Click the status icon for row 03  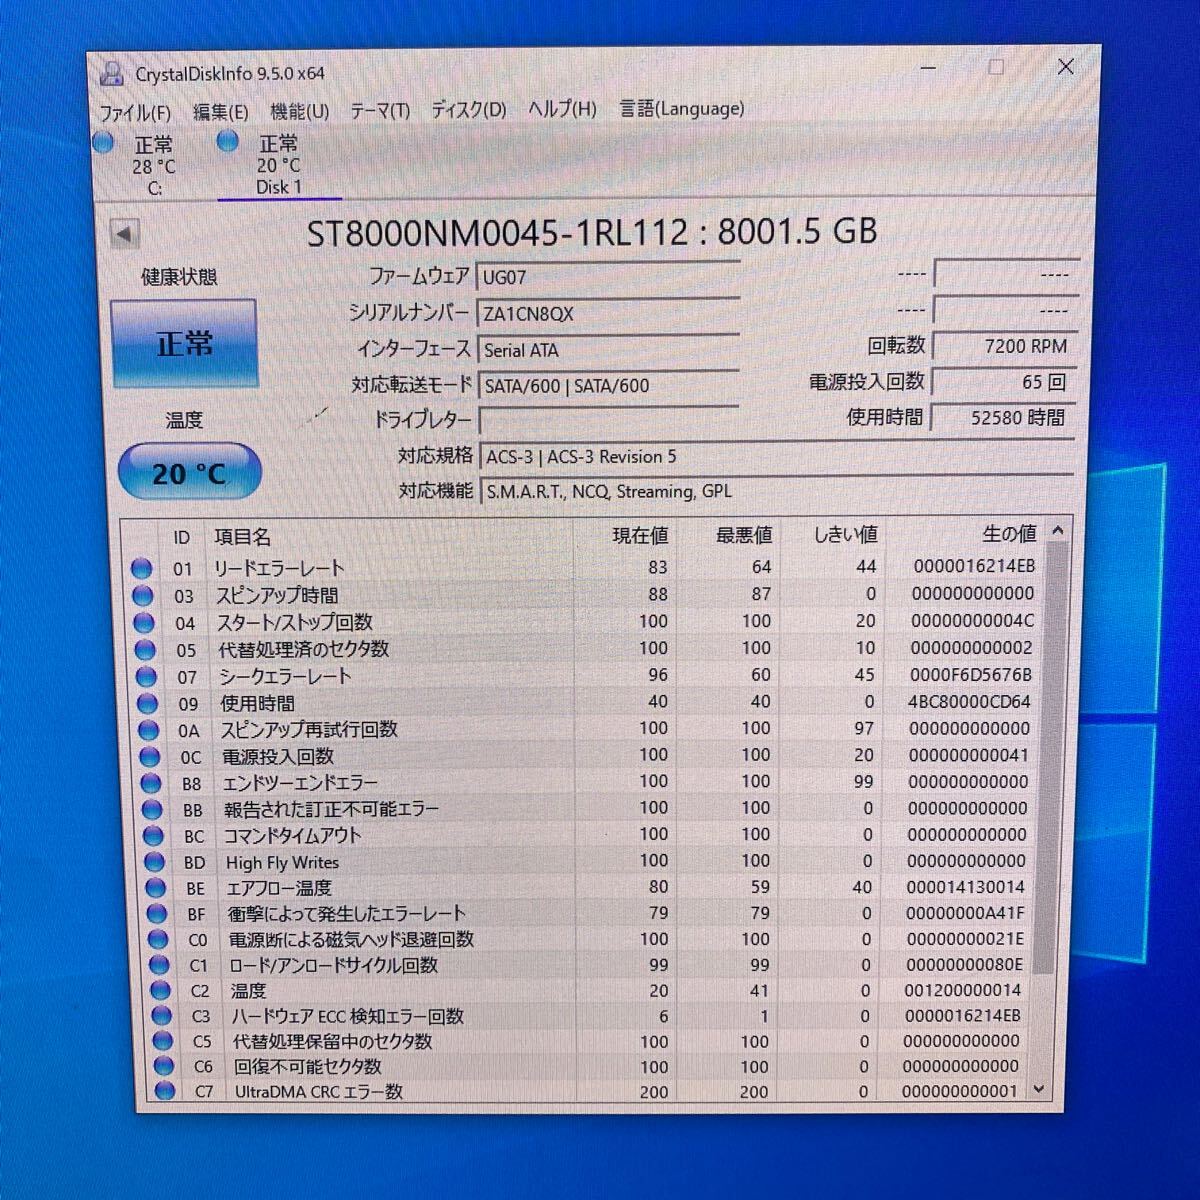(143, 596)
